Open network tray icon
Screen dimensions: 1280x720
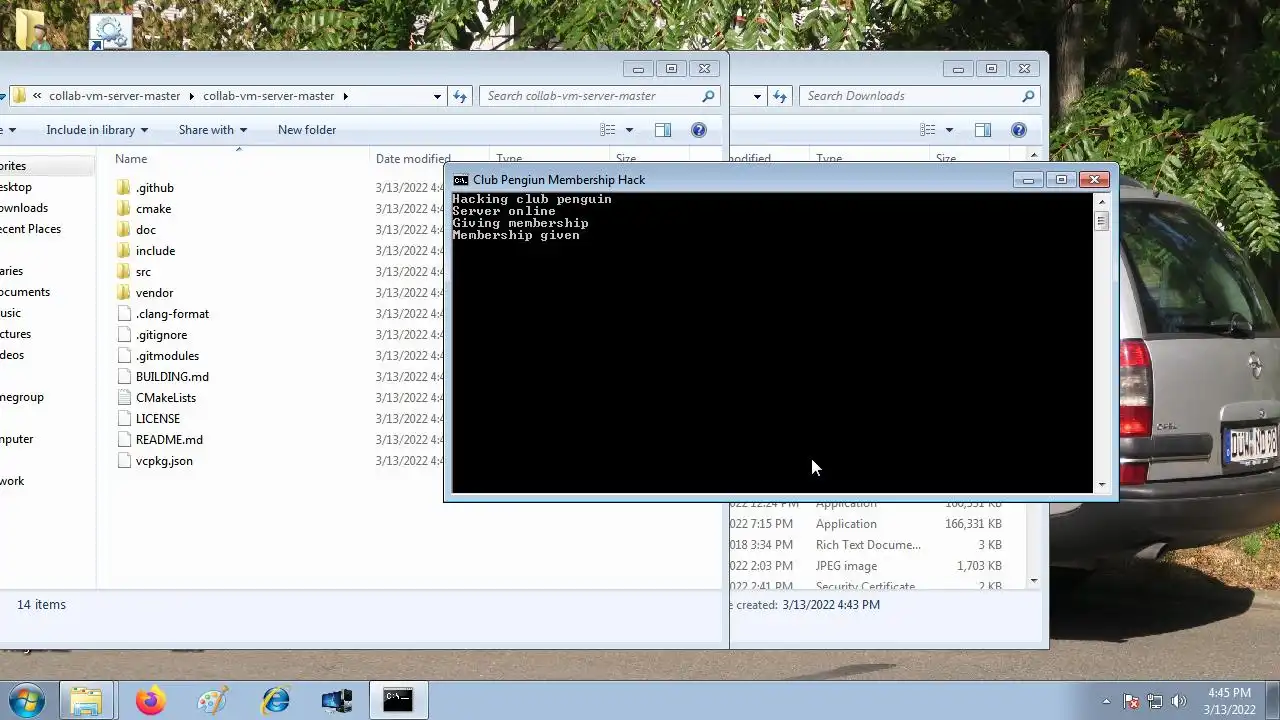(1155, 702)
